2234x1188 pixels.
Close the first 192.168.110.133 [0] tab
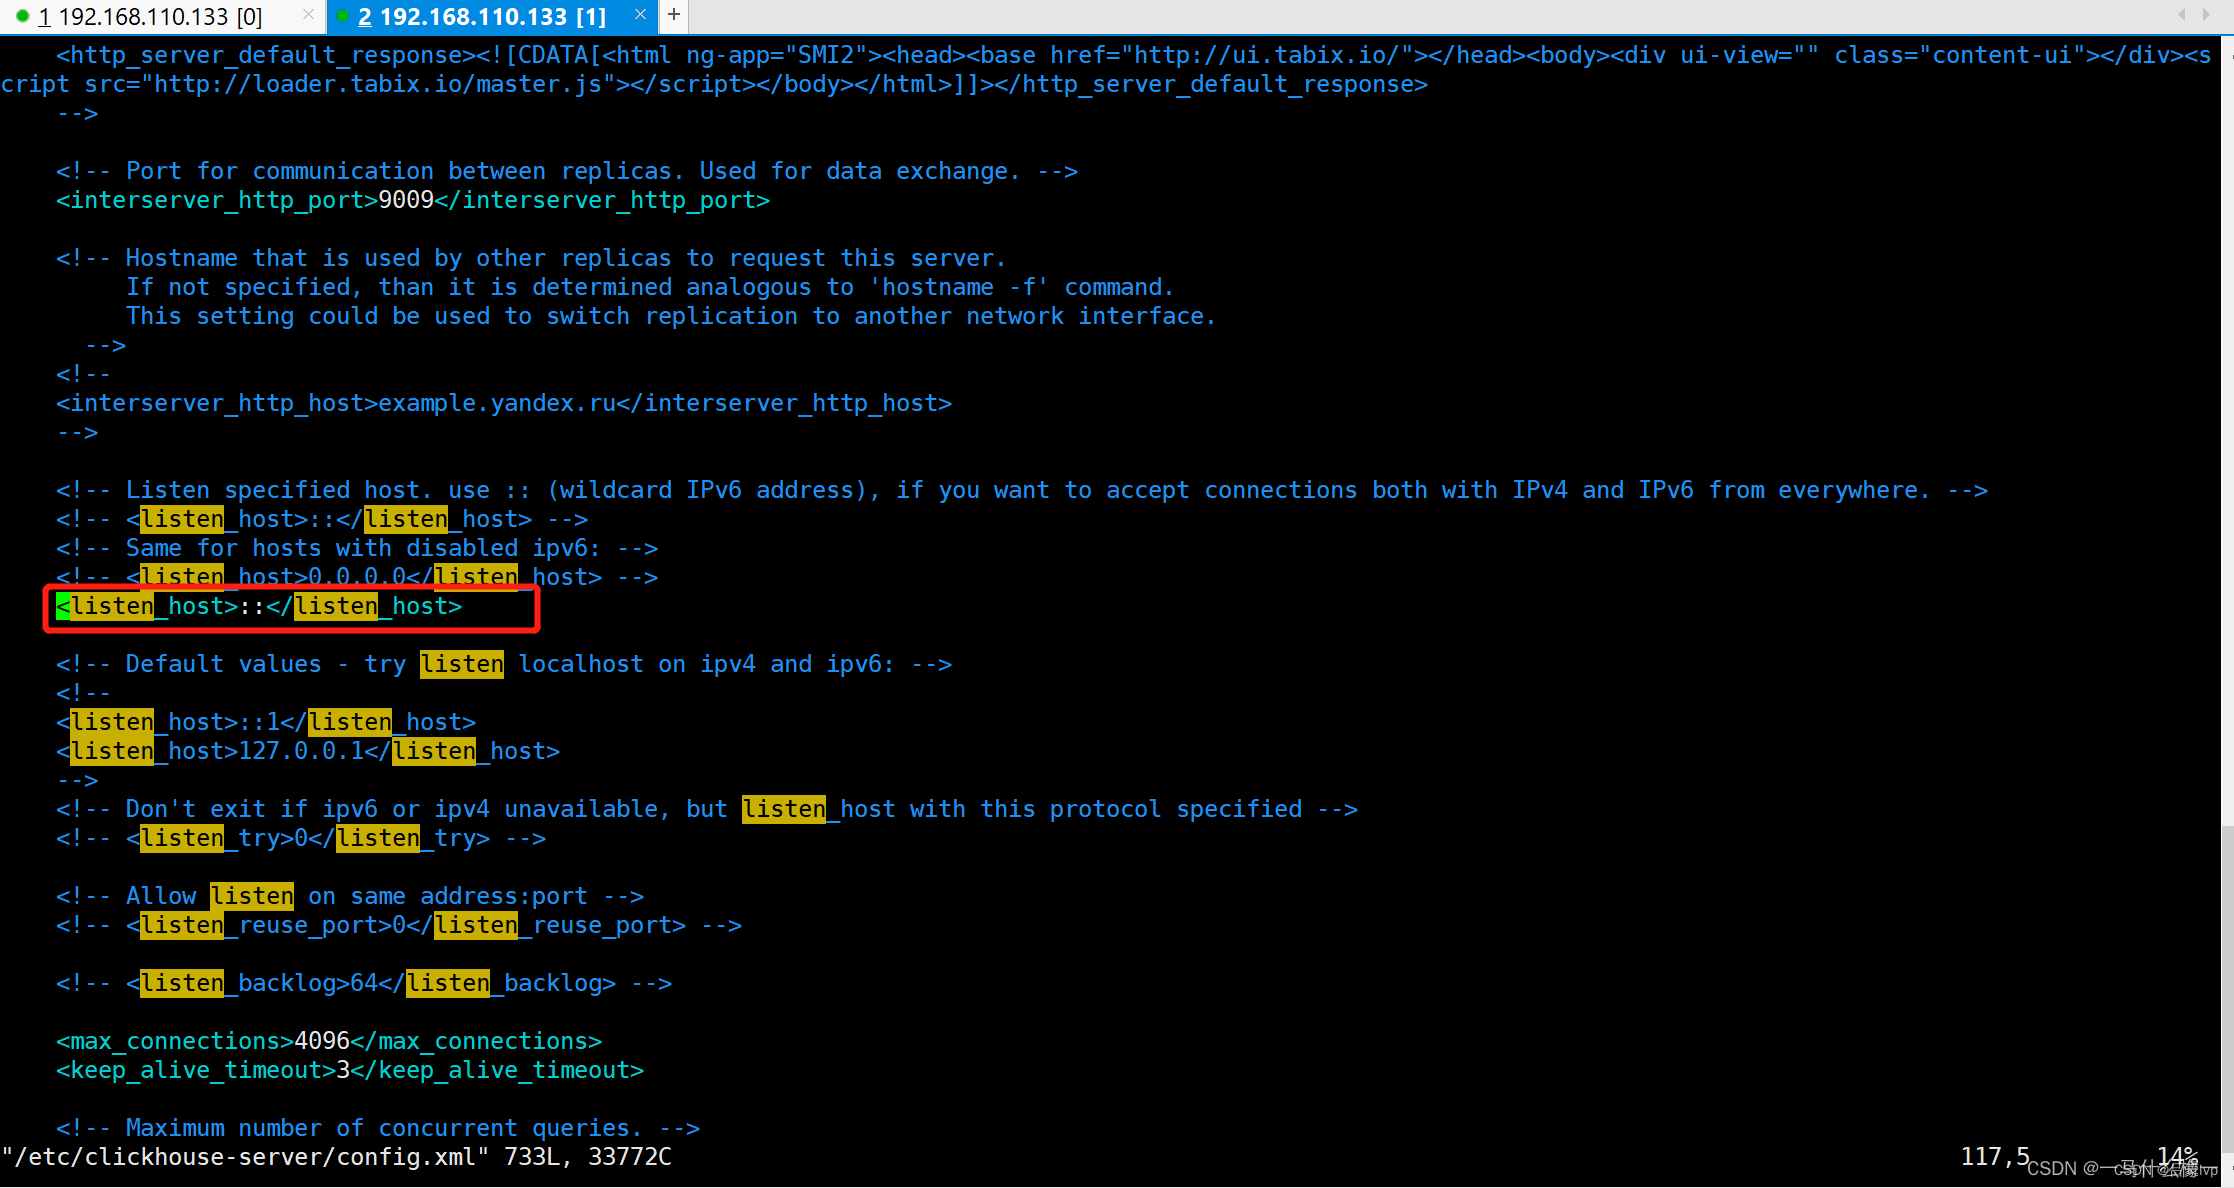click(x=308, y=15)
